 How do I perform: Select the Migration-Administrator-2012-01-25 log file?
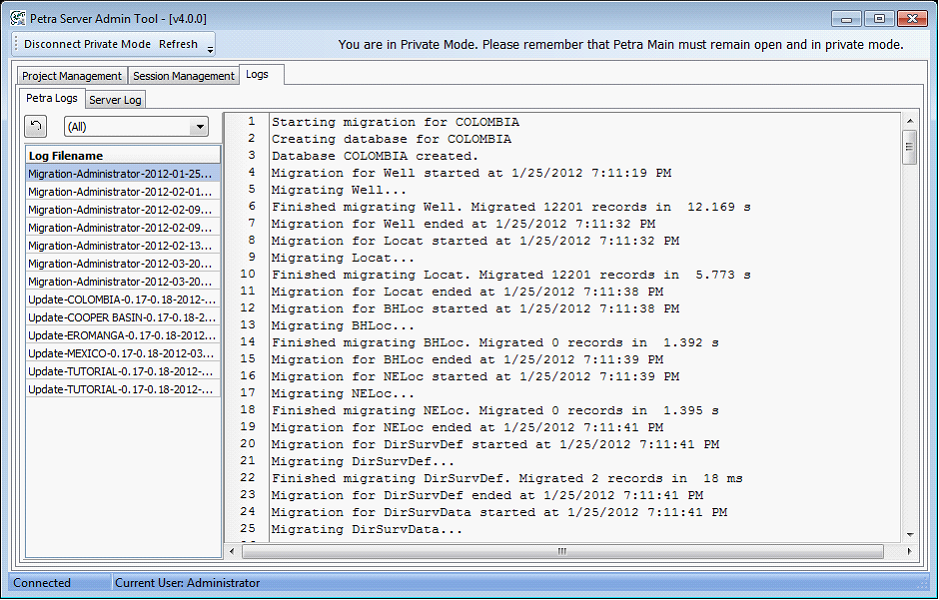click(121, 174)
